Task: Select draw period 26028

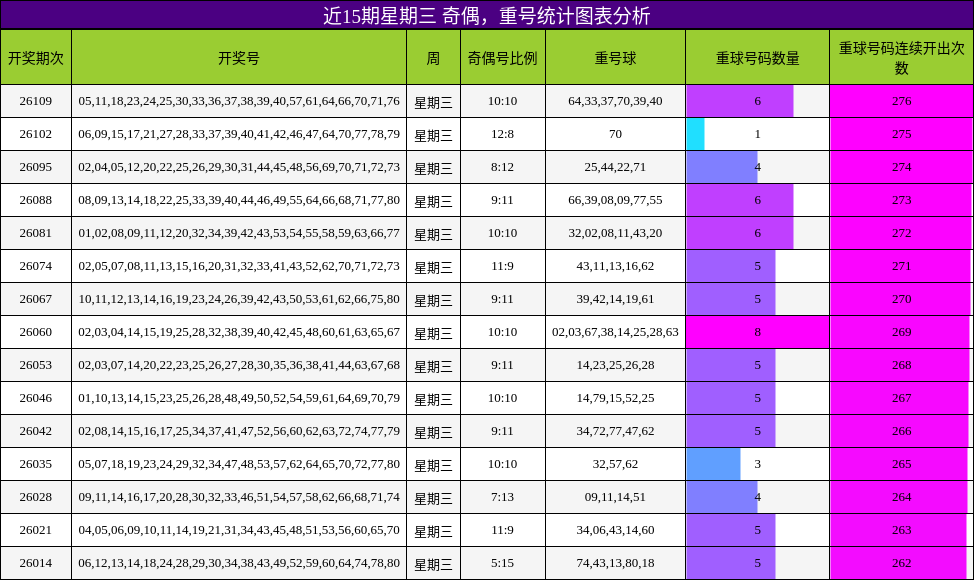Action: [x=36, y=496]
